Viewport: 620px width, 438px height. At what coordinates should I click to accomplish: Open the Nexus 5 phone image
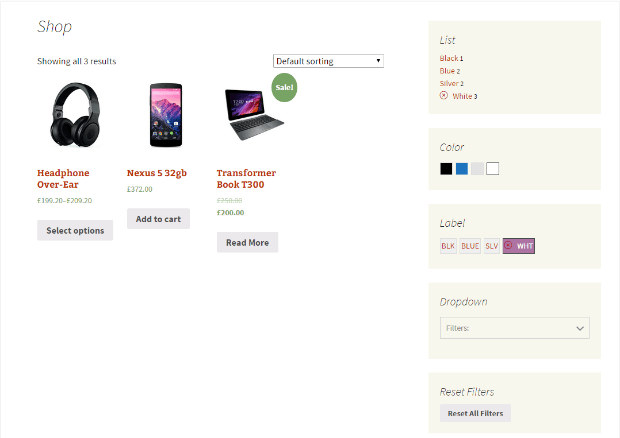point(166,115)
